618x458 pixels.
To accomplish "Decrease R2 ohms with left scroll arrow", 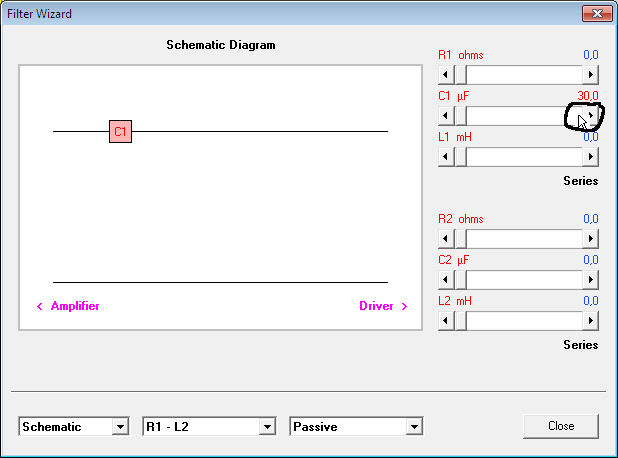I will [446, 239].
